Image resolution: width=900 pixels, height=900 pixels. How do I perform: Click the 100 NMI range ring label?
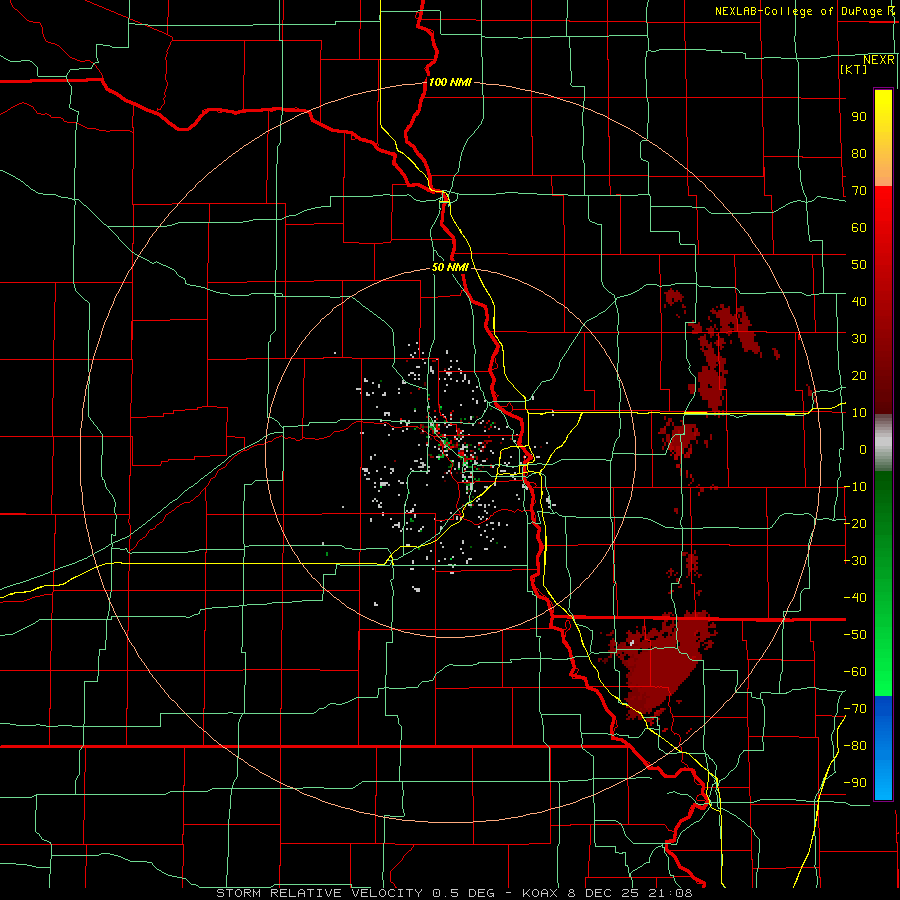click(x=450, y=82)
